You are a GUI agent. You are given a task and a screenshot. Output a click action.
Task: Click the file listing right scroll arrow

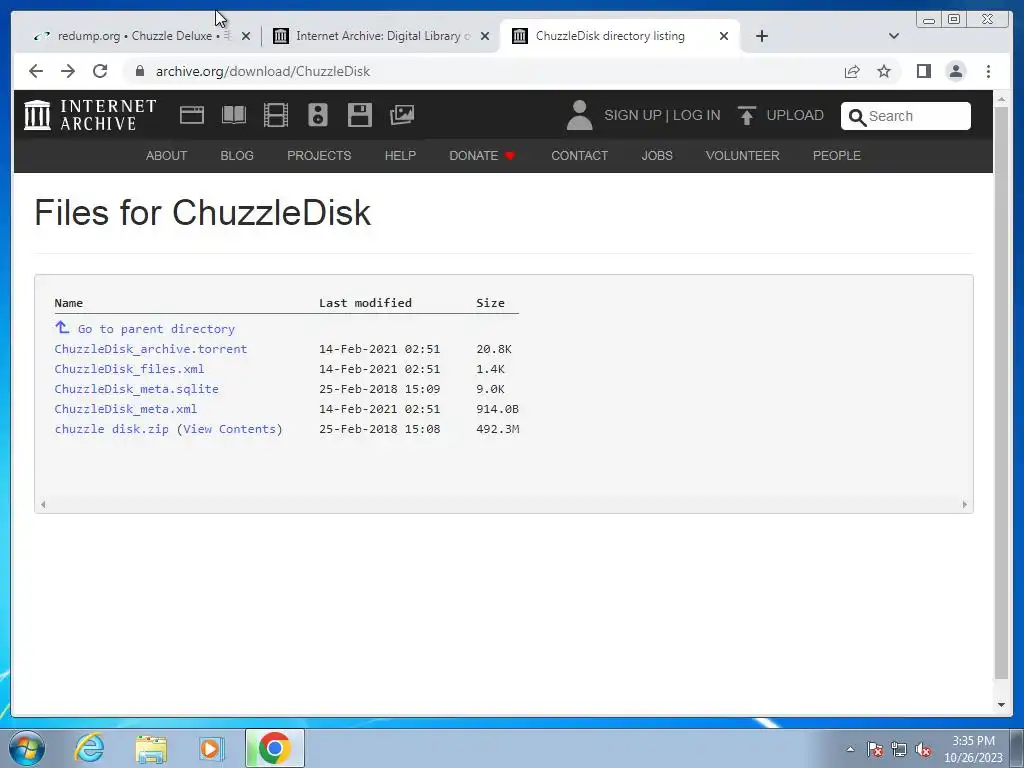click(965, 504)
